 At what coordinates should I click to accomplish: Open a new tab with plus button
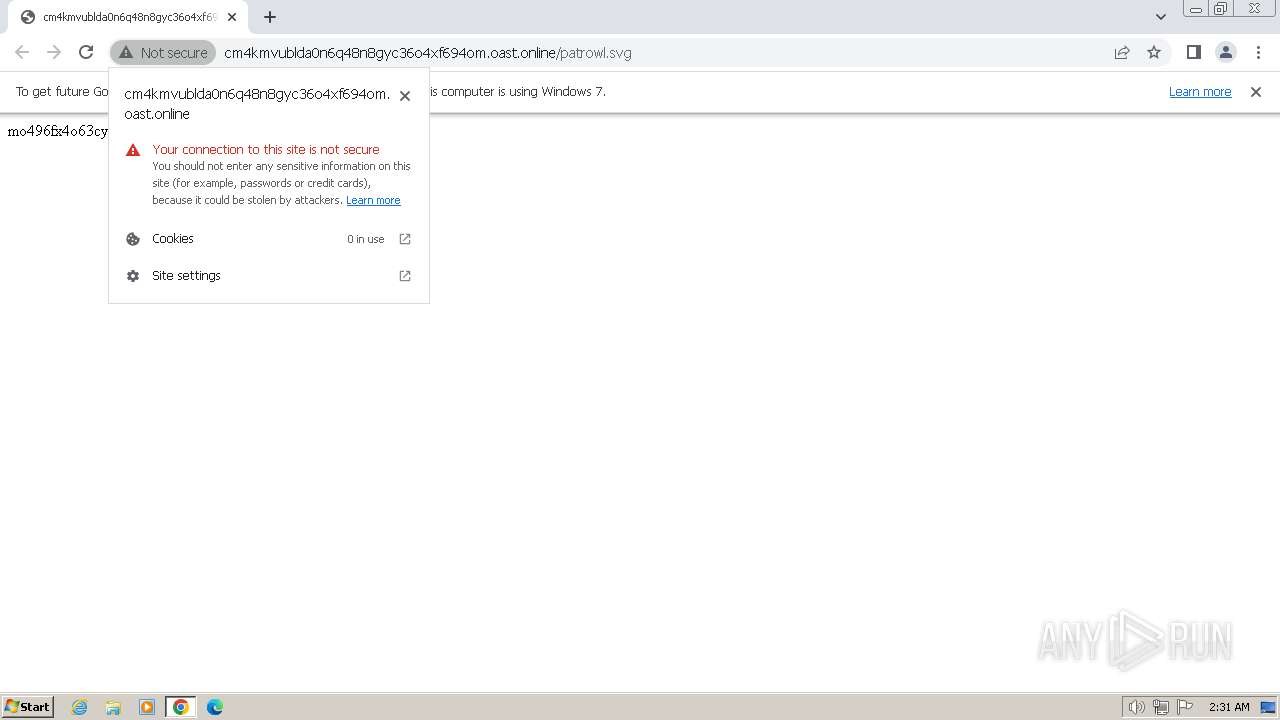tap(270, 17)
